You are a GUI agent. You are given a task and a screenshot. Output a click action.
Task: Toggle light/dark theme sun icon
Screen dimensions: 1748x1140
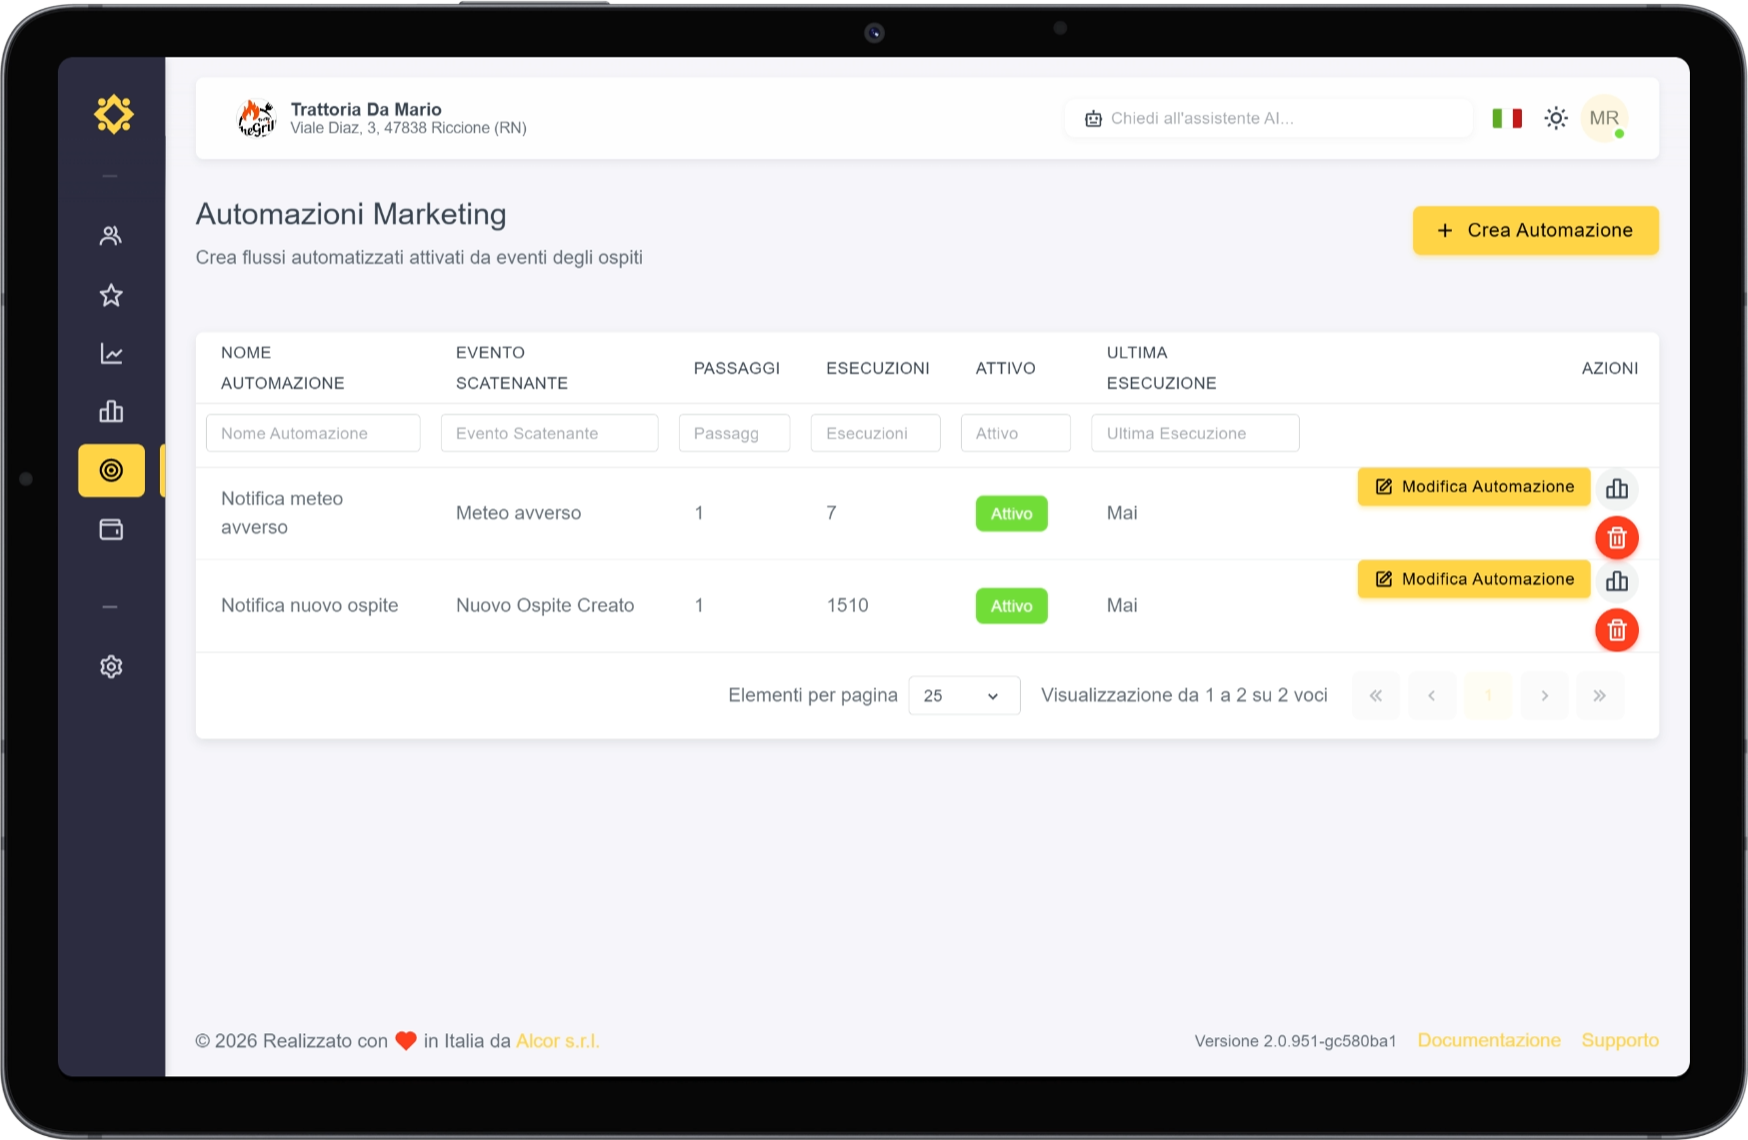[x=1556, y=118]
